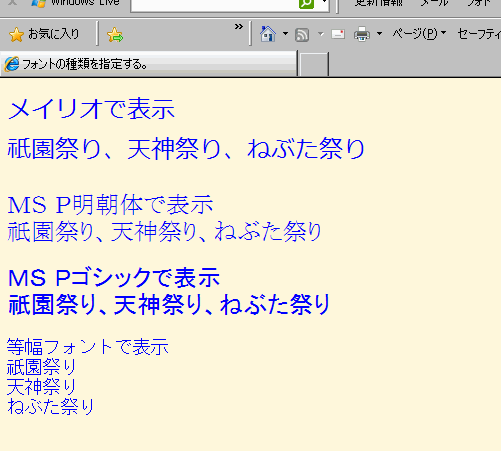Open the セーフティ menu
501x451 pixels.
[x=479, y=34]
